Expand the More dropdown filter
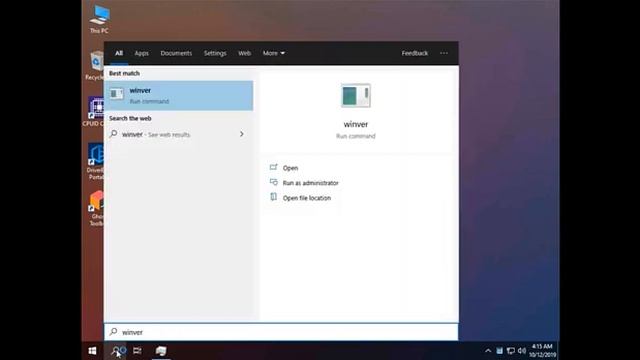Screen dimensions: 640x360 tap(273, 53)
